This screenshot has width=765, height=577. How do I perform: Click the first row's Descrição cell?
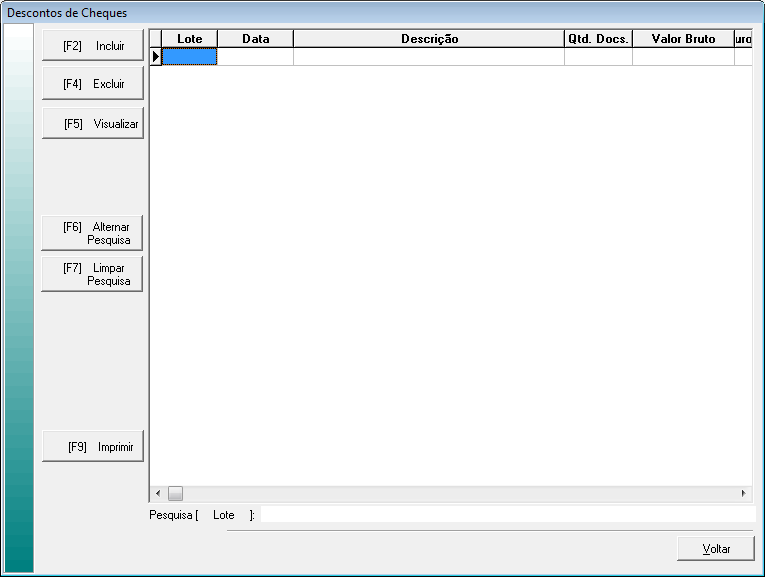pyautogui.click(x=428, y=57)
